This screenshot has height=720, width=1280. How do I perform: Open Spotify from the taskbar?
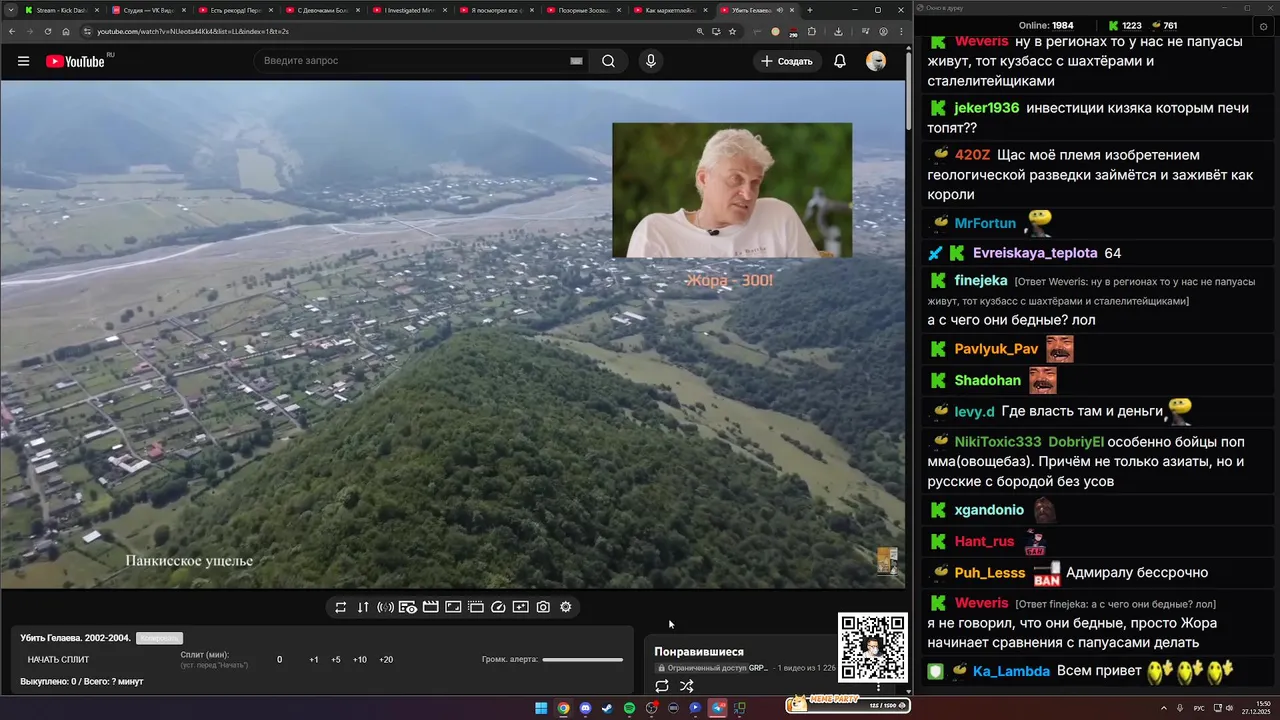point(629,708)
